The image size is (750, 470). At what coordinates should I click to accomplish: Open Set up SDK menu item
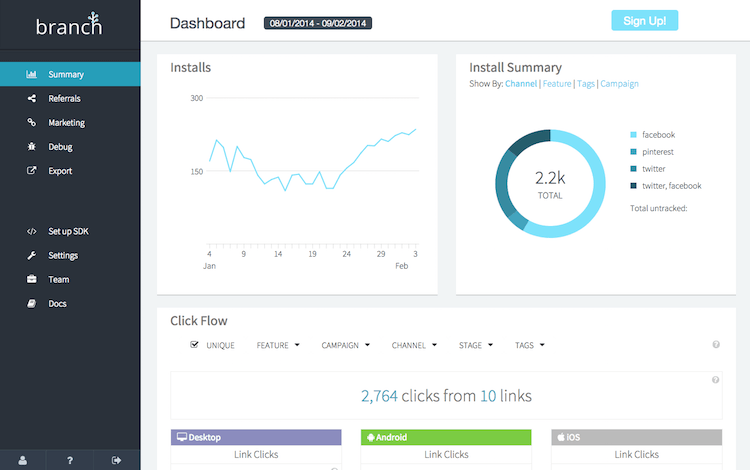pyautogui.click(x=74, y=231)
